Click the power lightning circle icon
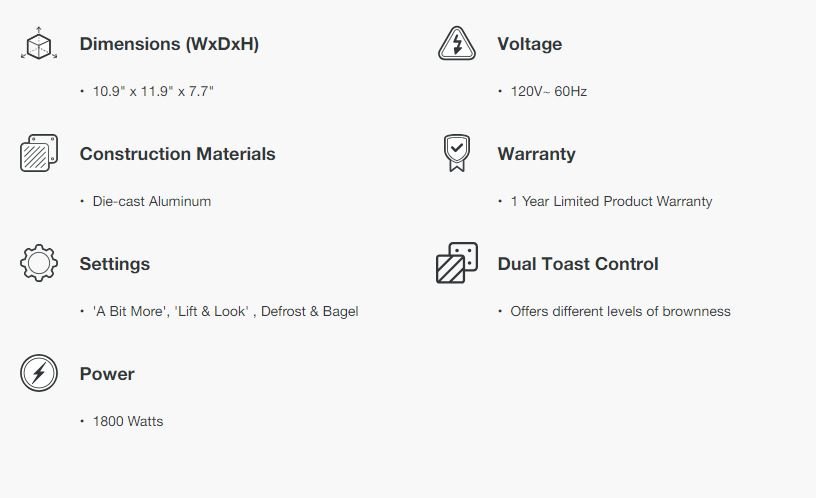 click(39, 374)
